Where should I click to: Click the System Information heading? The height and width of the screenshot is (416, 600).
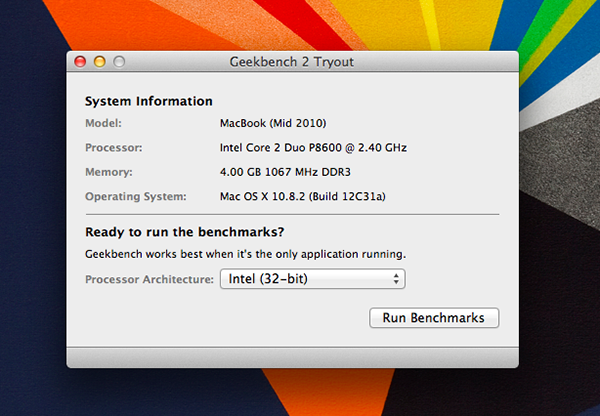click(x=148, y=101)
